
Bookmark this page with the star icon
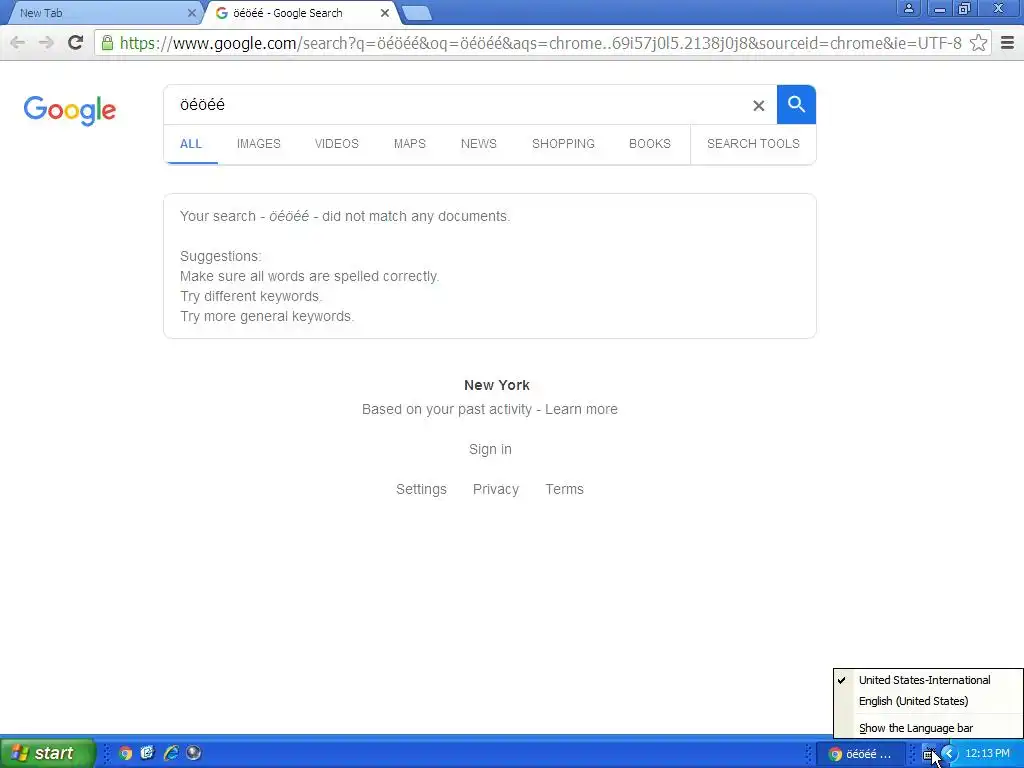(x=978, y=43)
